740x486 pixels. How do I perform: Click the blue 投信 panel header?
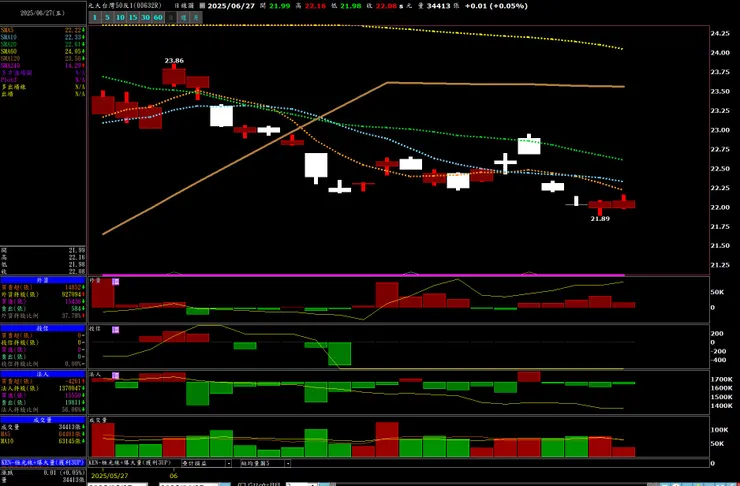43,328
